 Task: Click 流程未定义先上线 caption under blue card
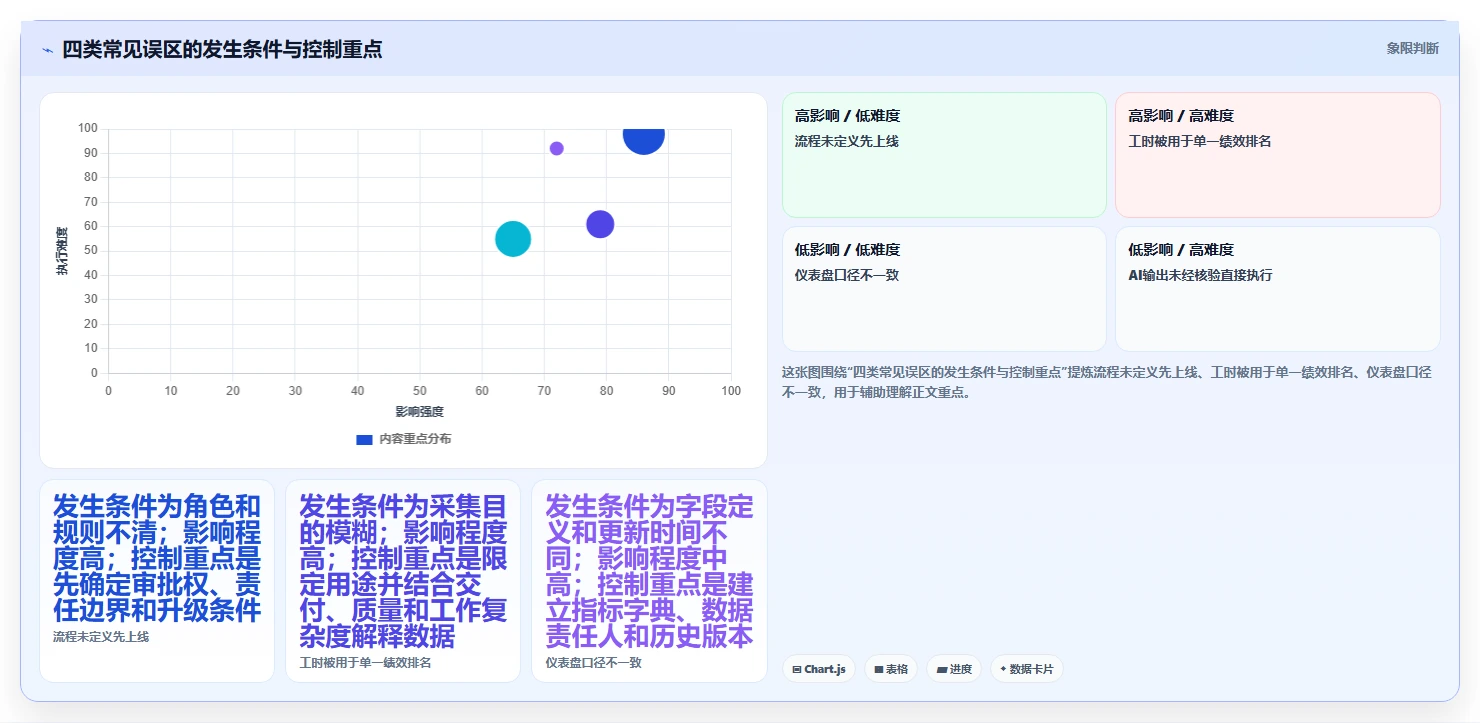pos(101,636)
